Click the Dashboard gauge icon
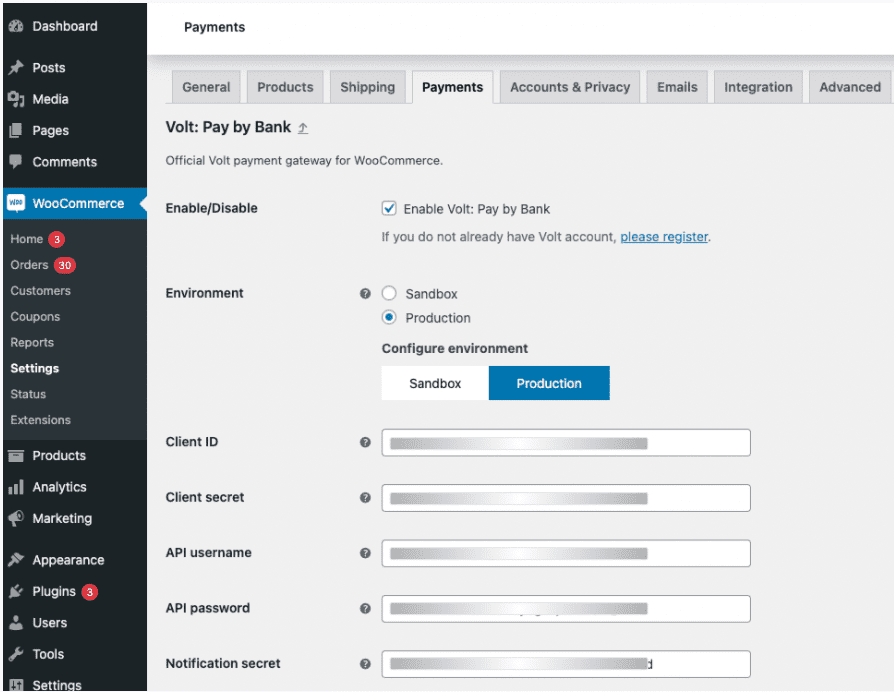Image resolution: width=894 pixels, height=692 pixels. pos(16,26)
